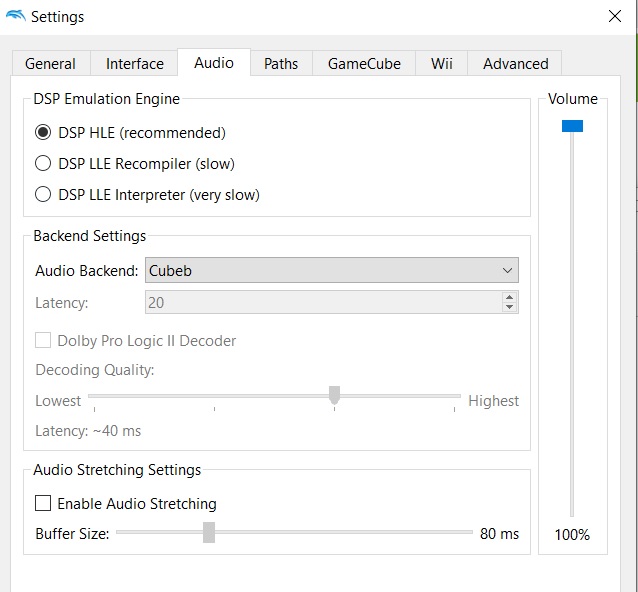638x592 pixels.
Task: Toggle Dolby Pro Logic II Decoder checkbox
Action: [x=43, y=341]
